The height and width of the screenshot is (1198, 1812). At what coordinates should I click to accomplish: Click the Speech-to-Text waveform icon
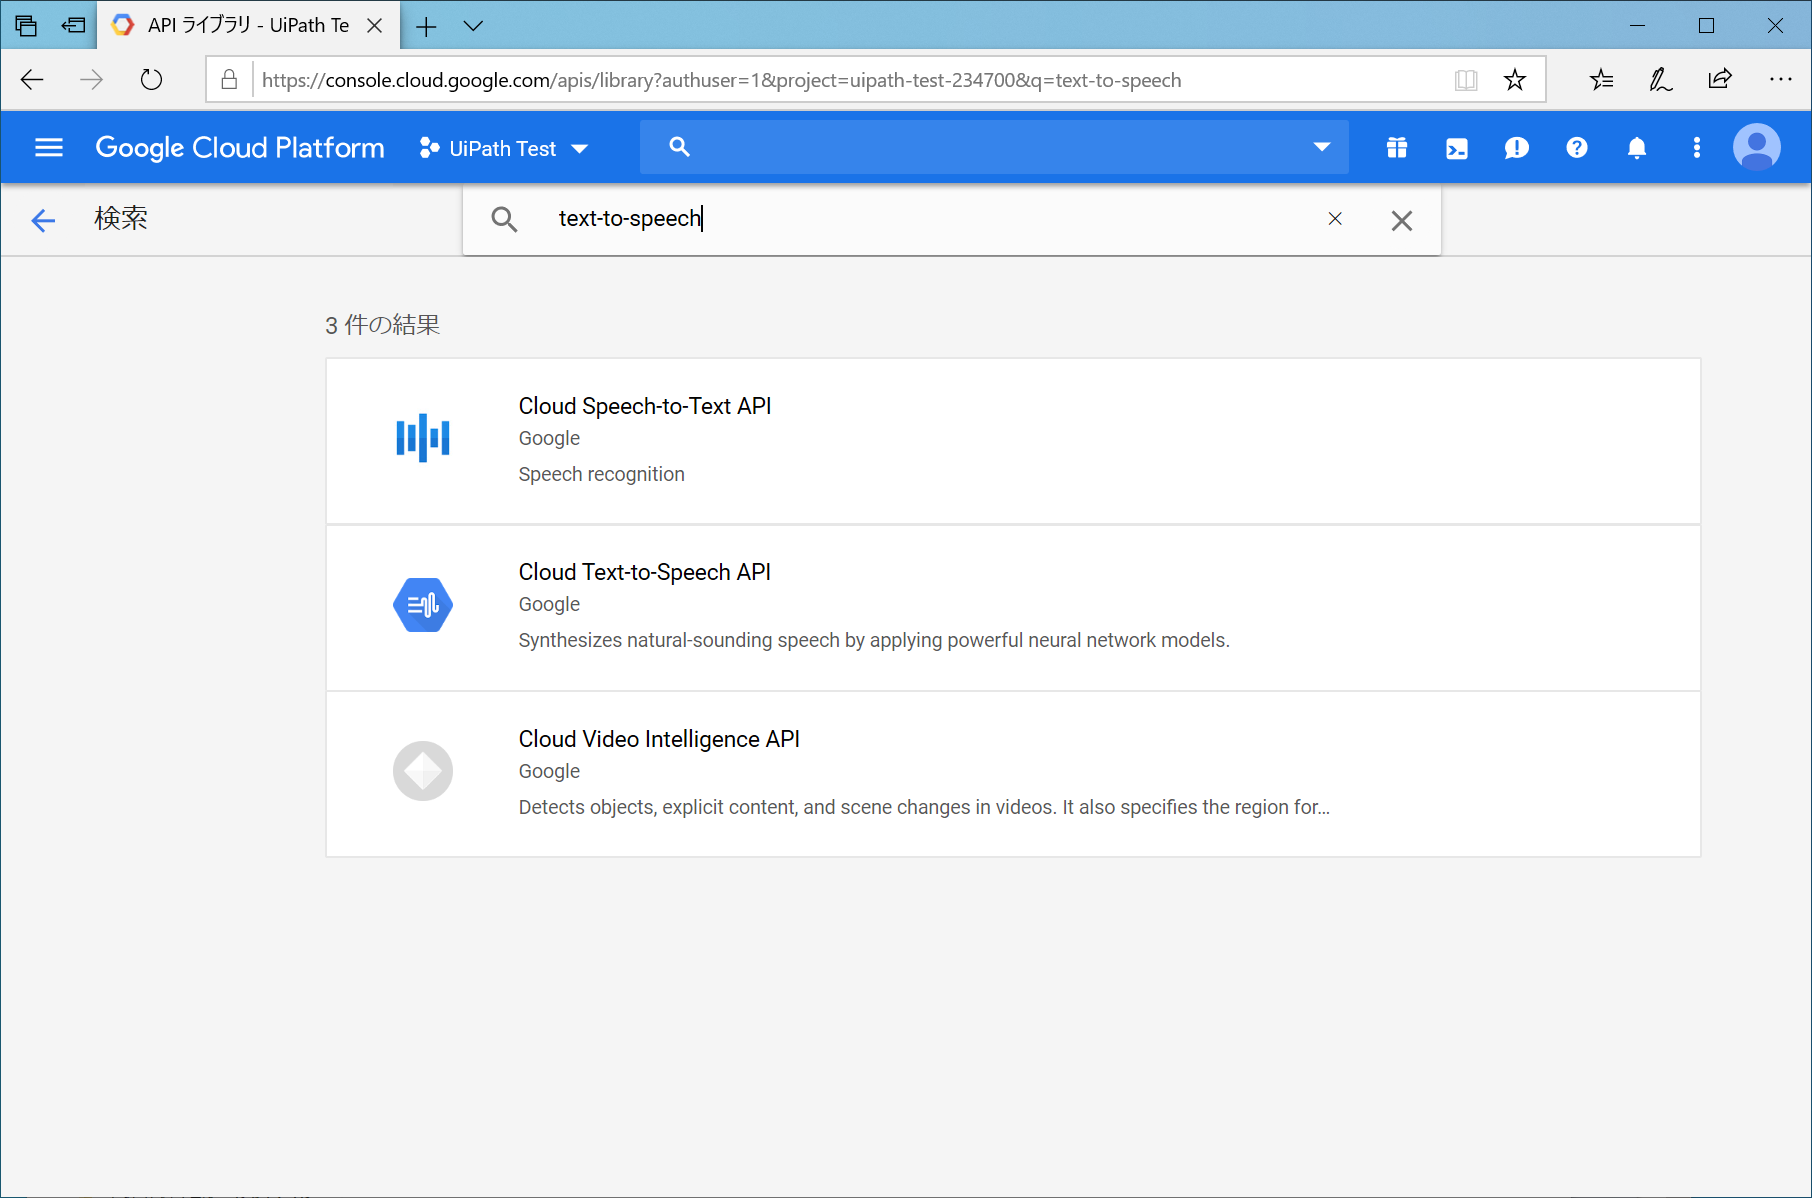tap(423, 438)
